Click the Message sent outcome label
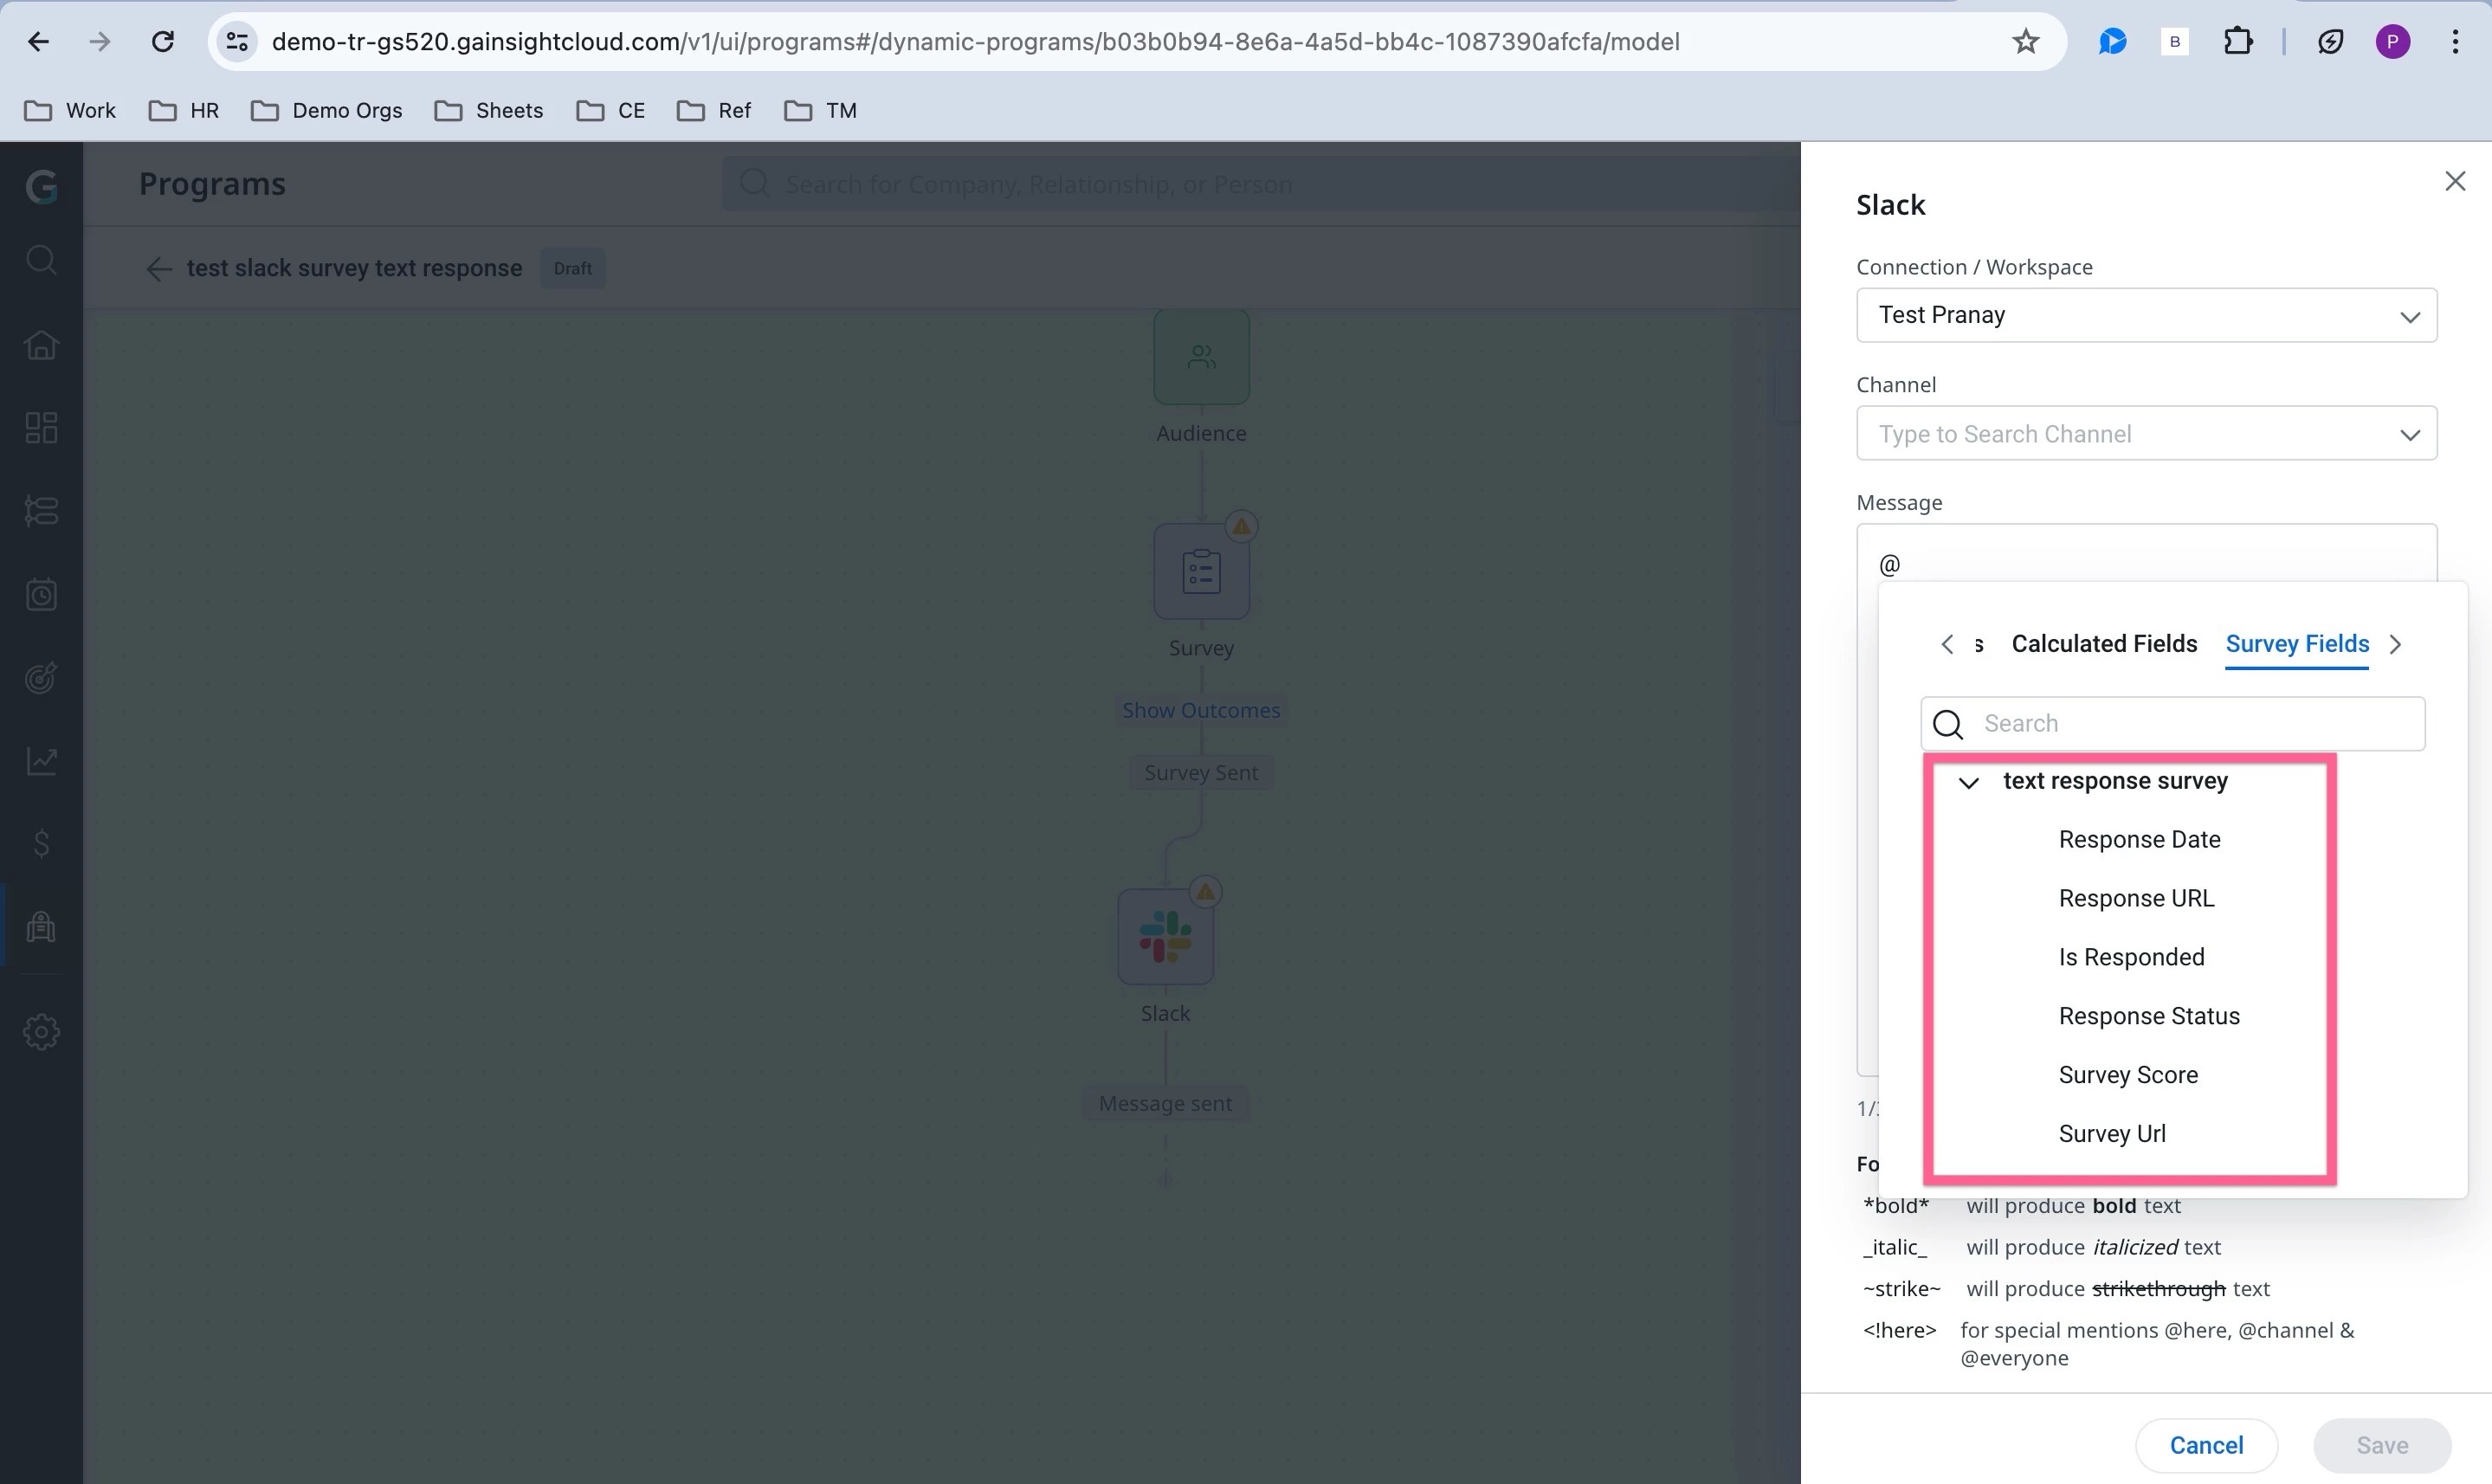 coord(1165,1103)
